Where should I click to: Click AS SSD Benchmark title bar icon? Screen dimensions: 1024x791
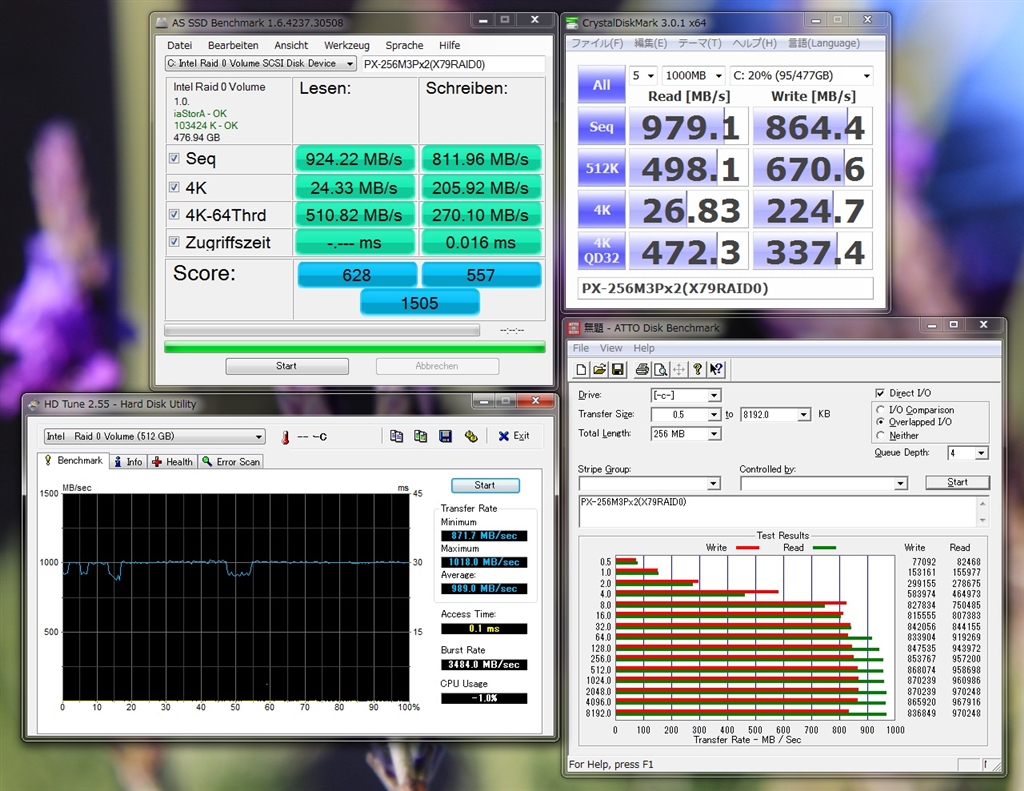tap(162, 23)
